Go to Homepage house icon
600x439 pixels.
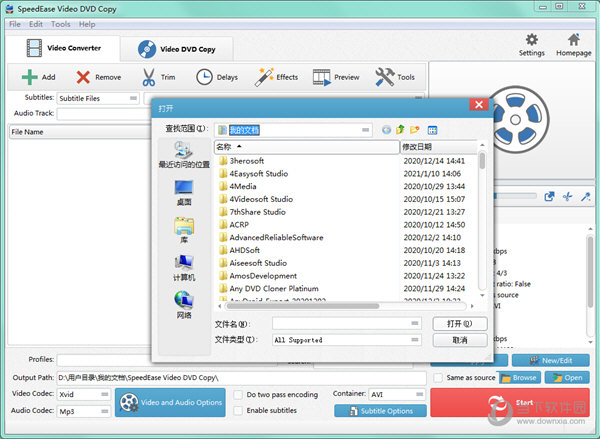(x=574, y=39)
